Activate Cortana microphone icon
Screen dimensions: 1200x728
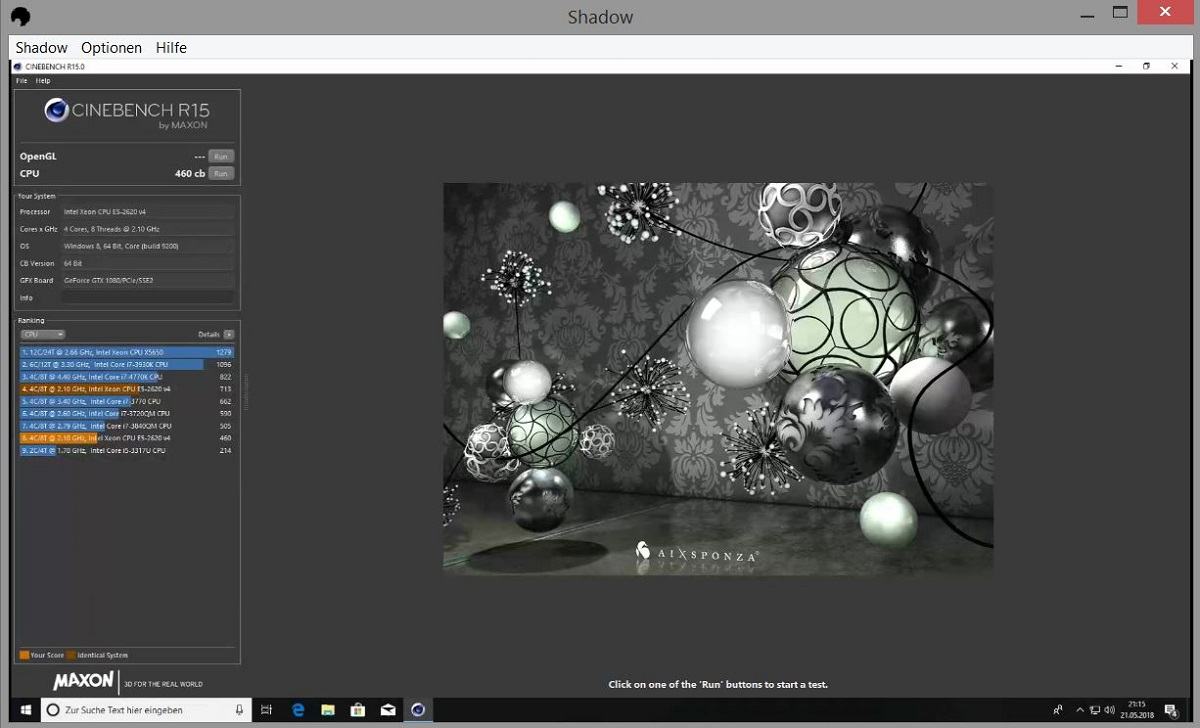tap(239, 710)
